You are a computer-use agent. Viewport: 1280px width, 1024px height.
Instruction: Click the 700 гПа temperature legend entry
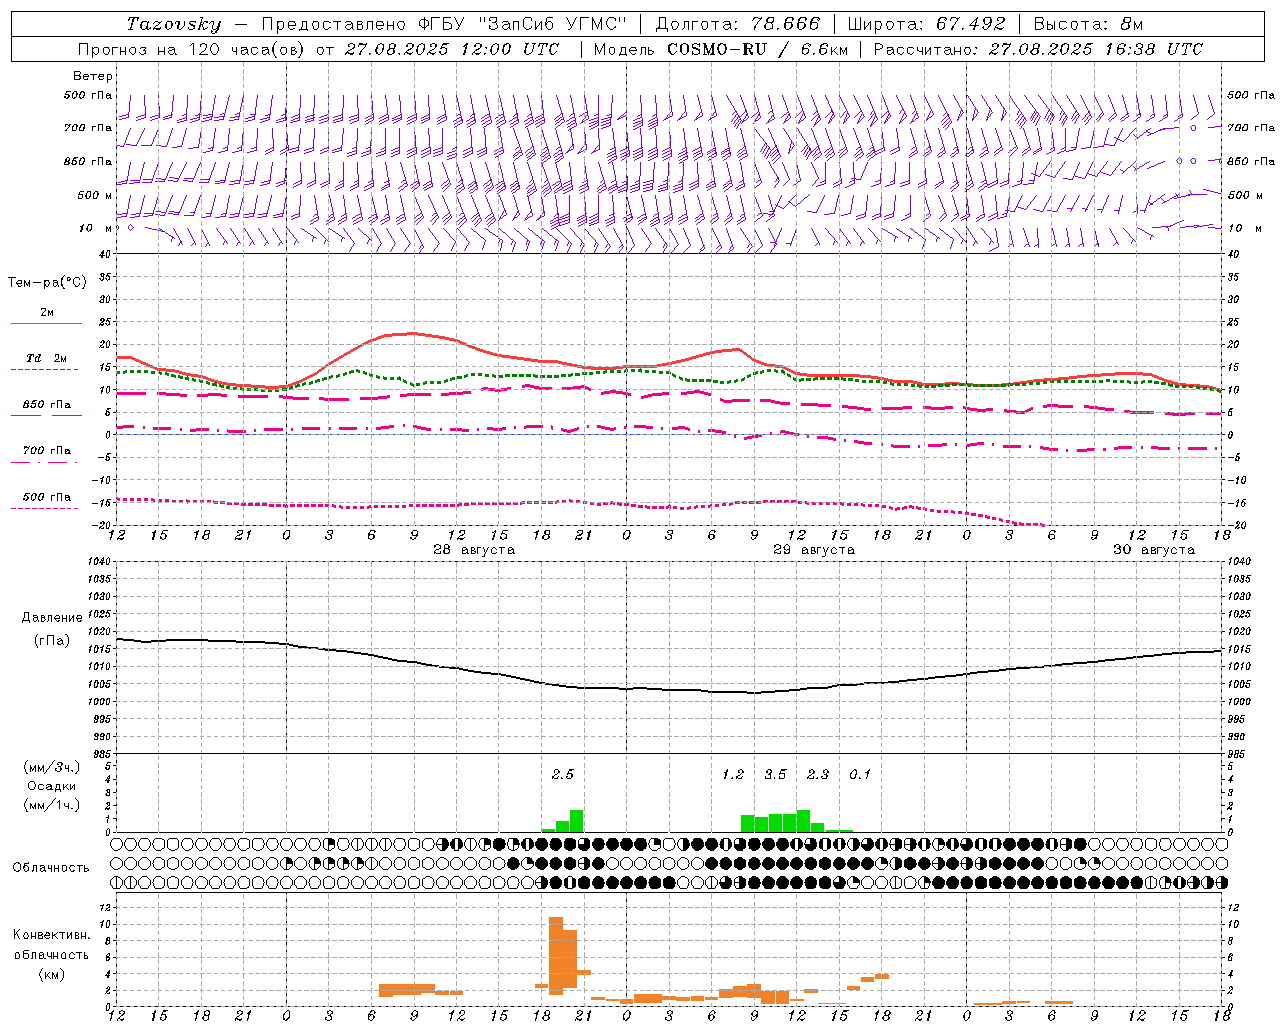coord(47,452)
